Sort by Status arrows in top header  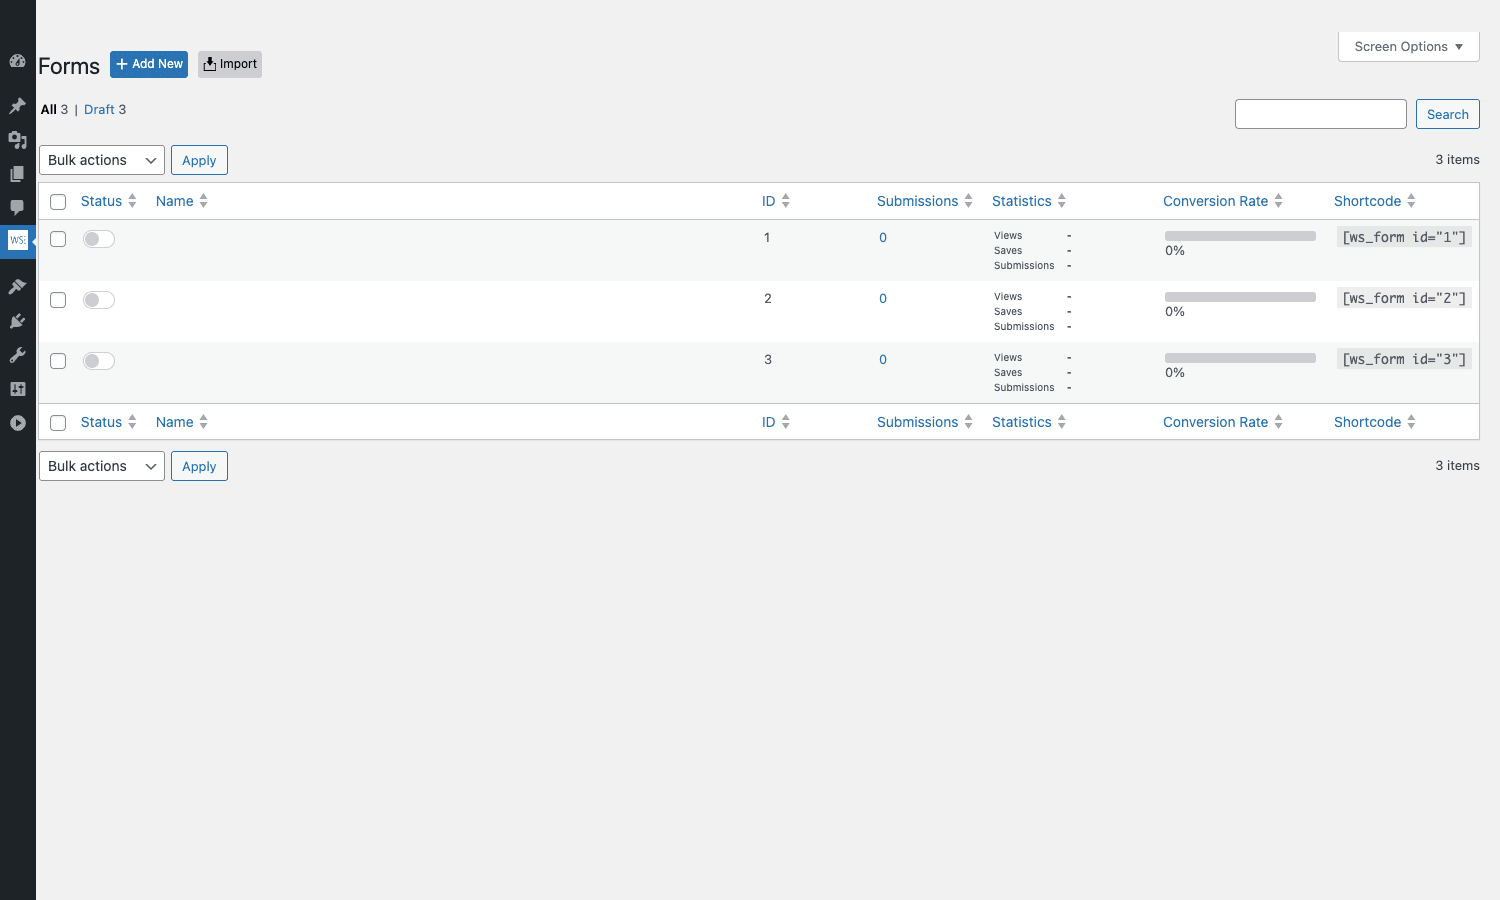132,201
